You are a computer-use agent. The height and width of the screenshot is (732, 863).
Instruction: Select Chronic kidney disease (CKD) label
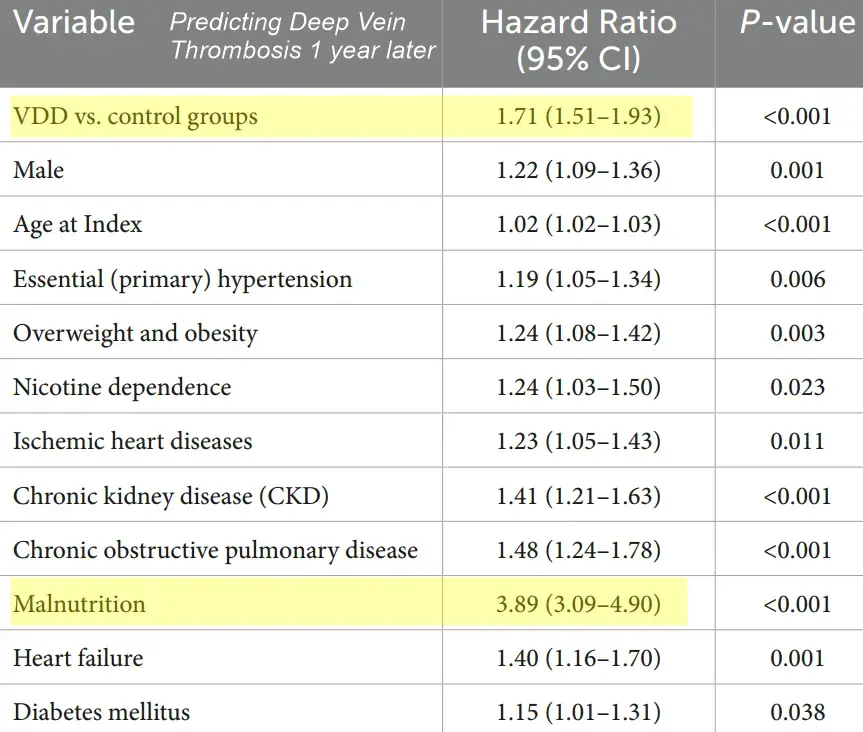[171, 496]
